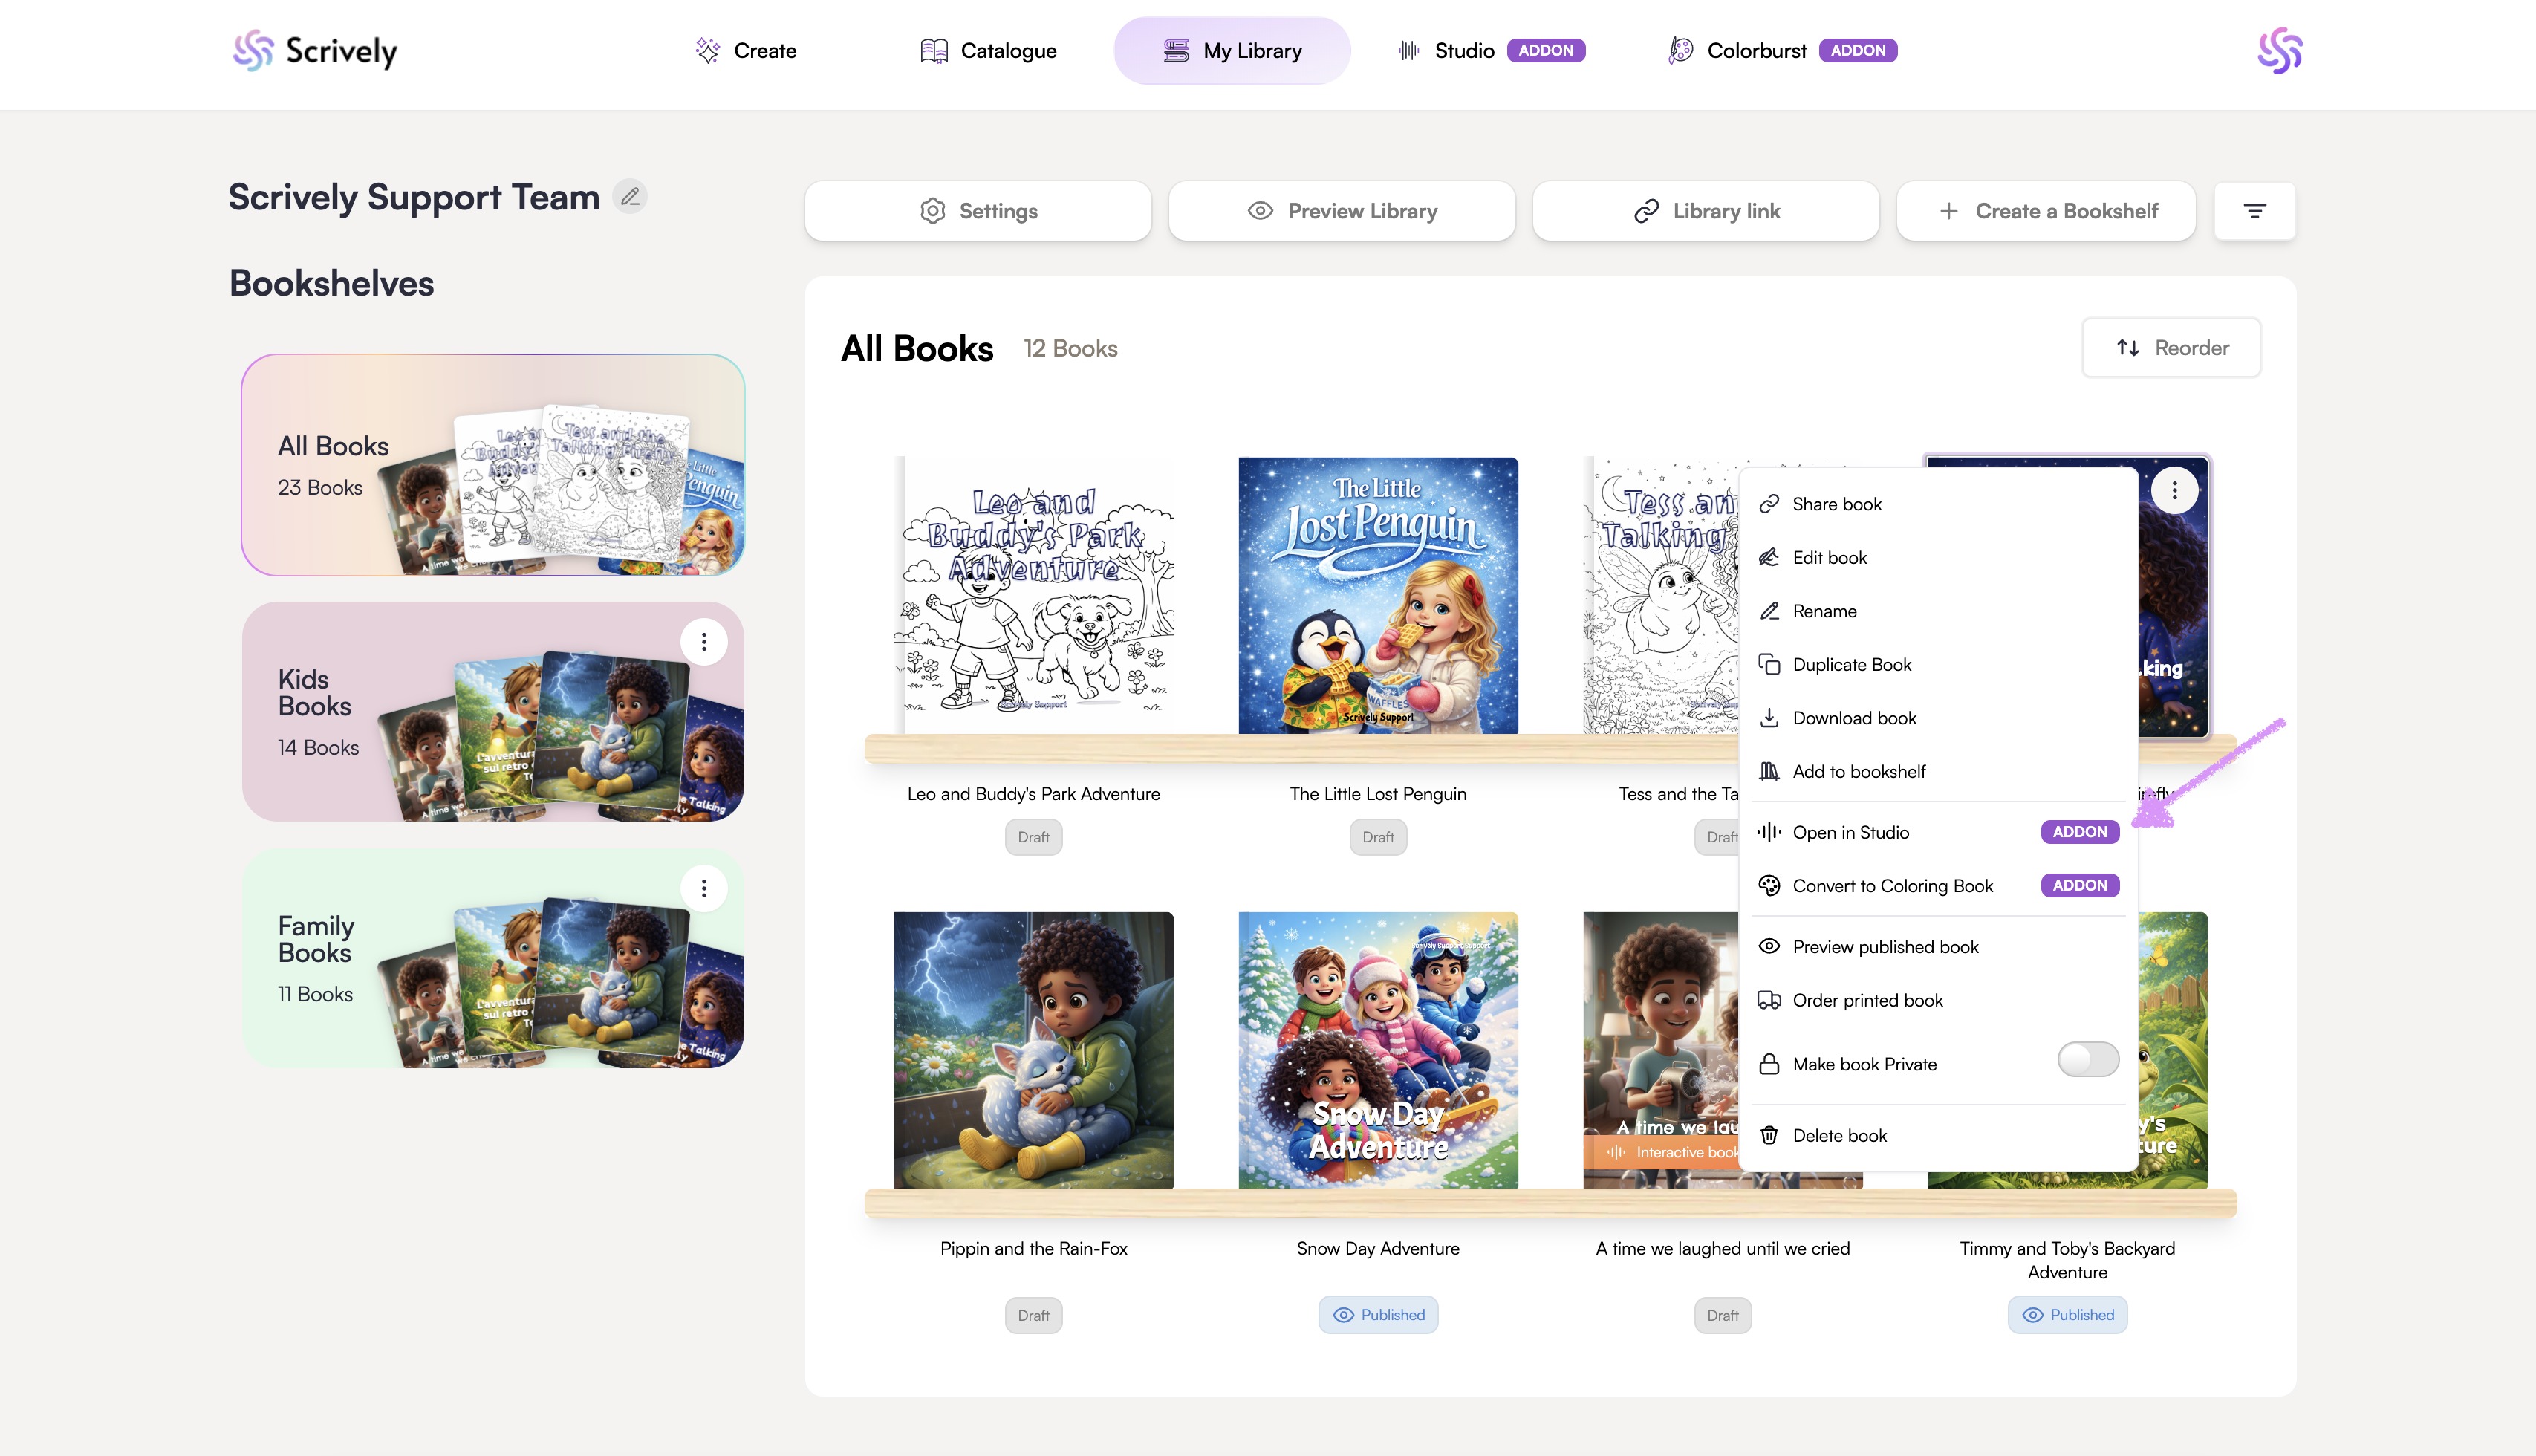
Task: Click the Download book arrow icon
Action: [x=1769, y=718]
